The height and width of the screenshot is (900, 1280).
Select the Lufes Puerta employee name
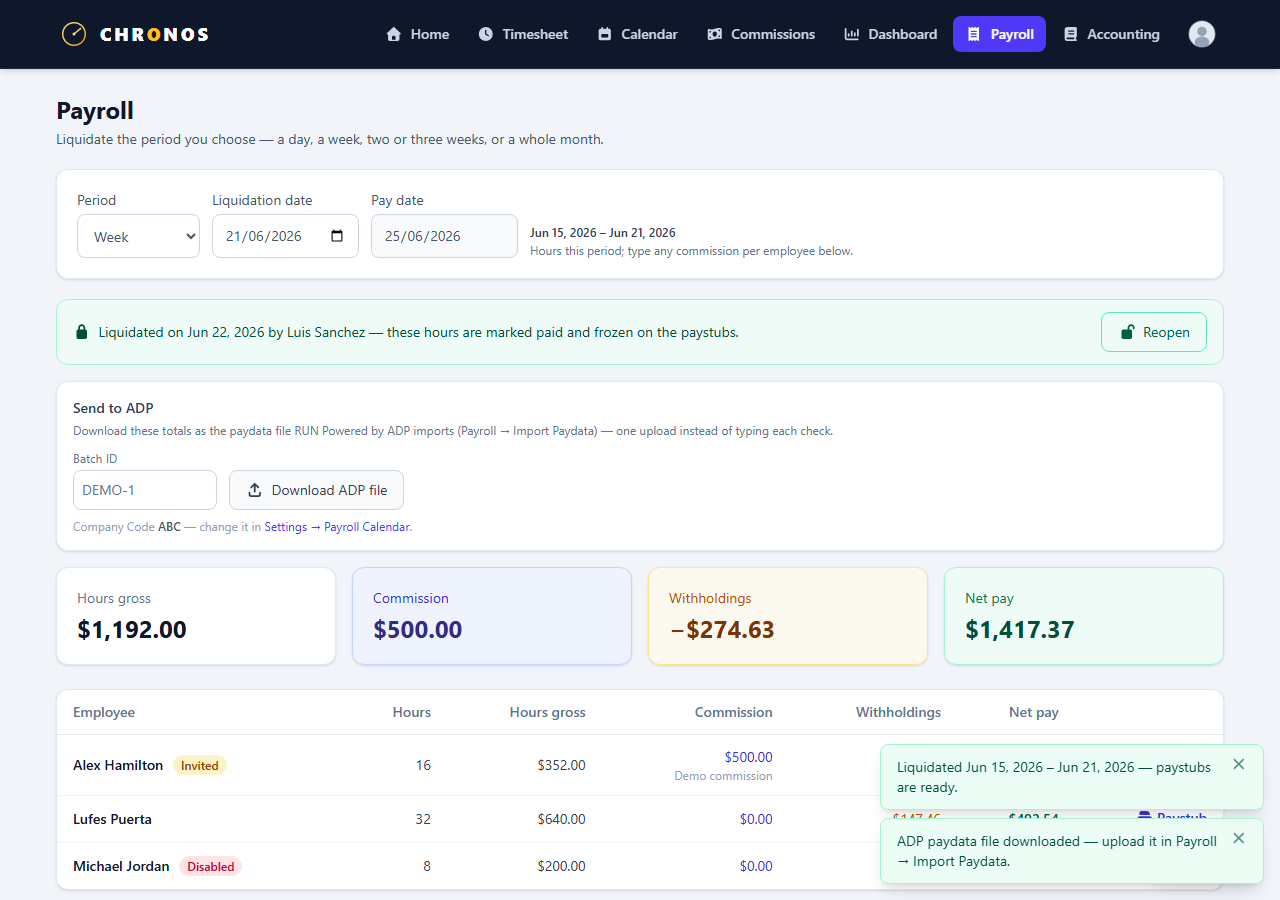(x=112, y=819)
